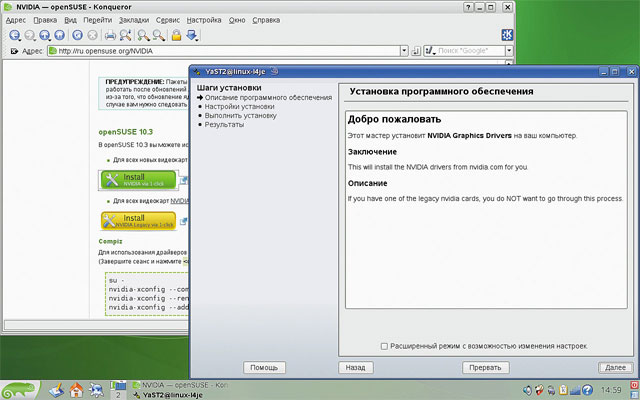Open Вид menu
Viewport: 640px width, 400px height.
[x=70, y=20]
